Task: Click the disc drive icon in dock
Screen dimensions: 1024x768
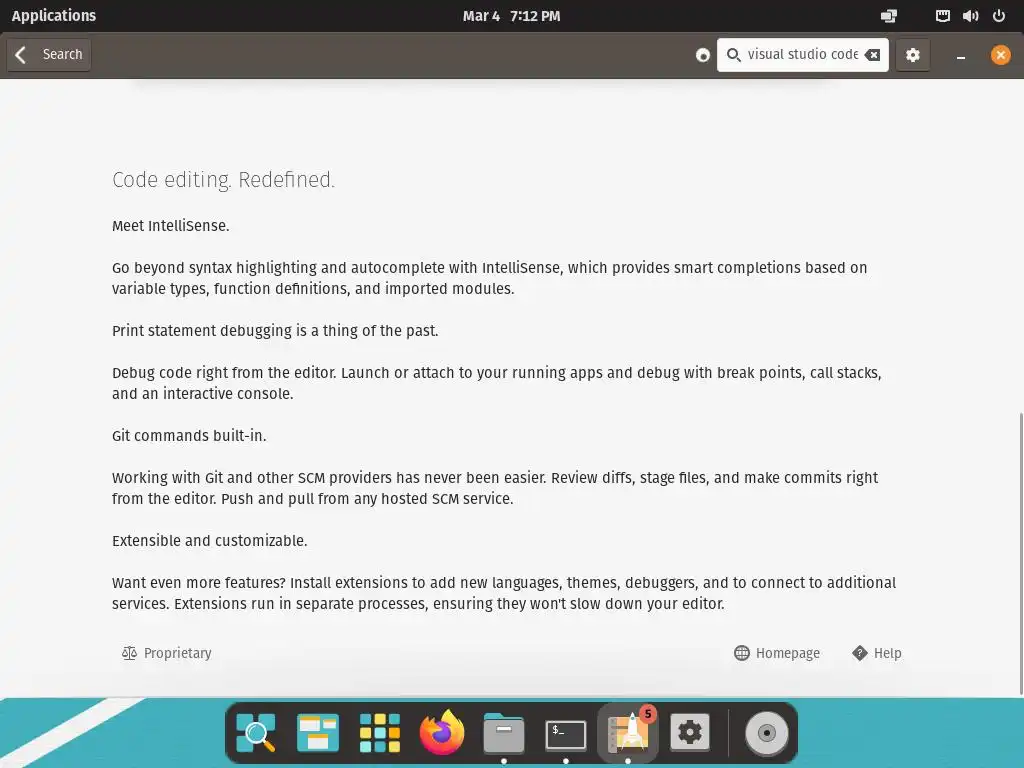Action: coord(767,733)
